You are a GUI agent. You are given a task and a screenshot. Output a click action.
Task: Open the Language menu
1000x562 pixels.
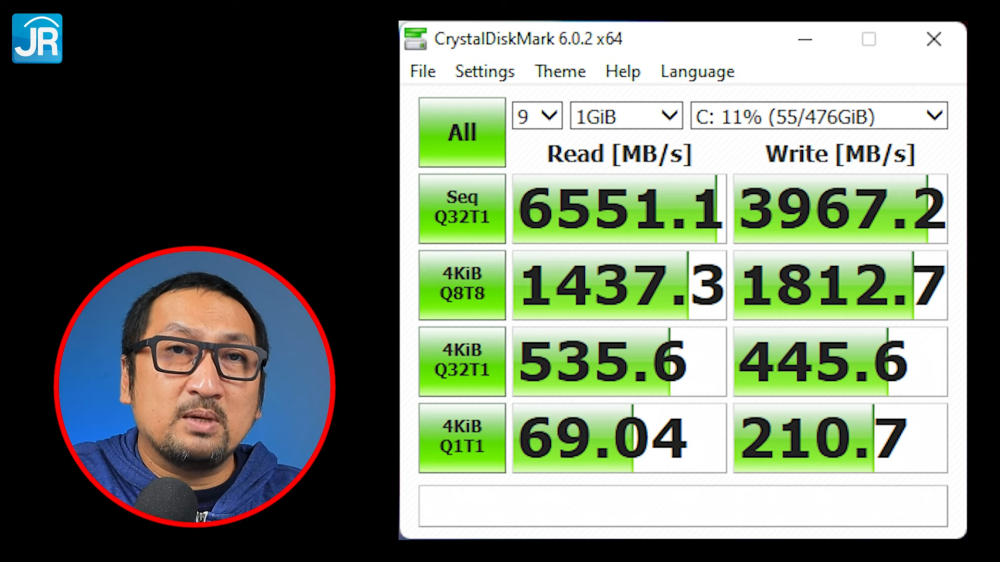click(x=697, y=72)
